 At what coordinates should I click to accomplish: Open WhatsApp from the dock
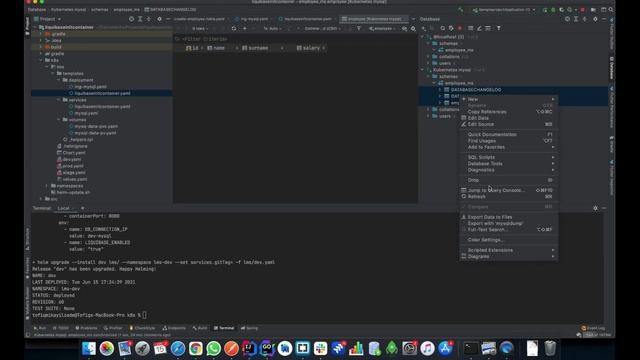click(213, 348)
